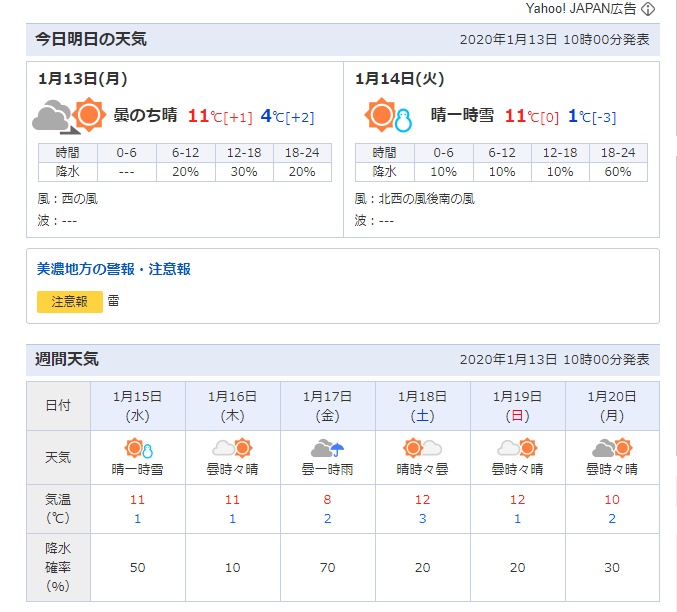Click the January 13 cloudy-then-sunny weather icon
677x612 pixels.
pyautogui.click(x=68, y=116)
